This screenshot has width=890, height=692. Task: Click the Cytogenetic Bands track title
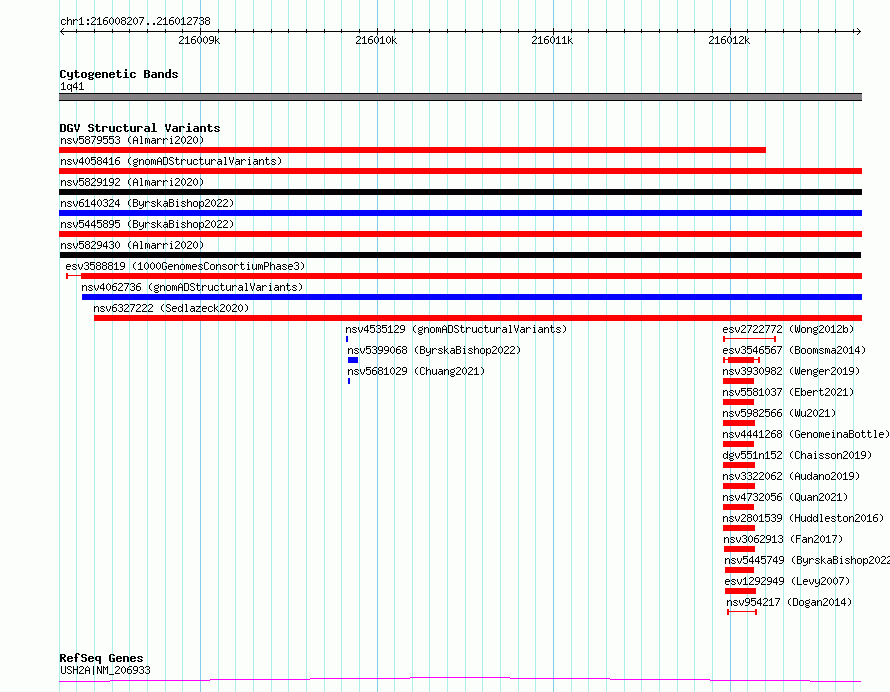tap(119, 74)
